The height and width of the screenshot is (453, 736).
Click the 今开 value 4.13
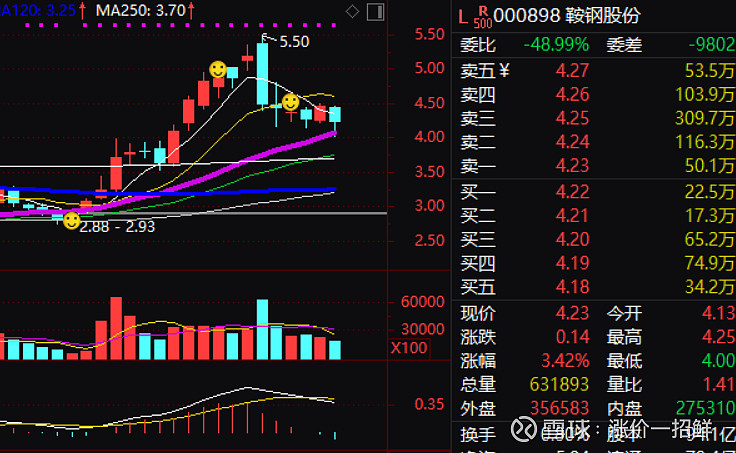[x=718, y=313]
